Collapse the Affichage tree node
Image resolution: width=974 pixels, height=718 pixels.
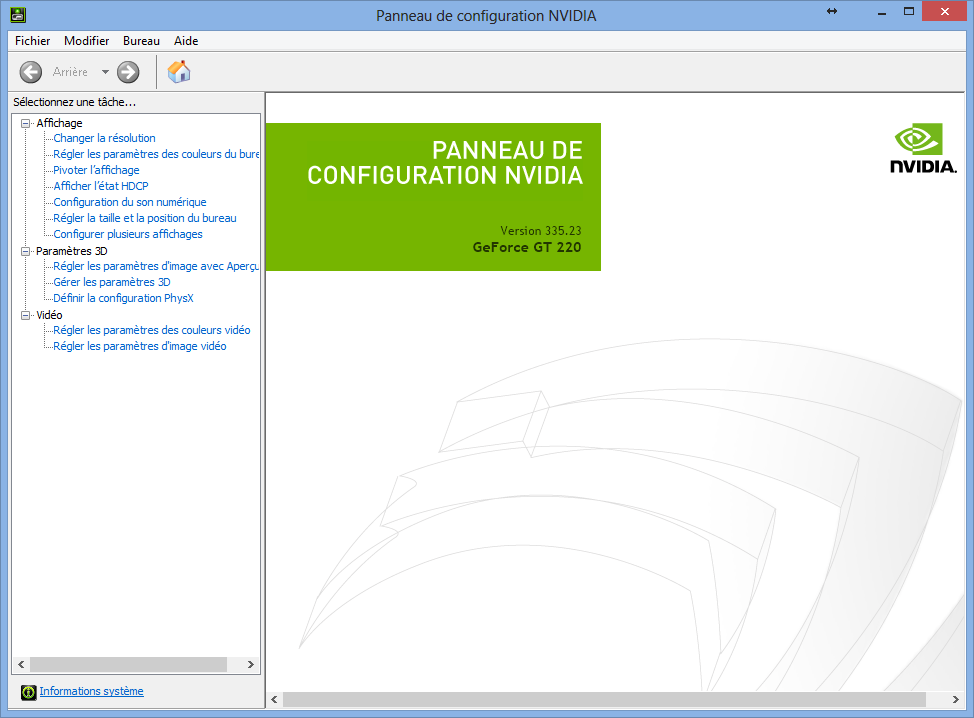tap(25, 123)
